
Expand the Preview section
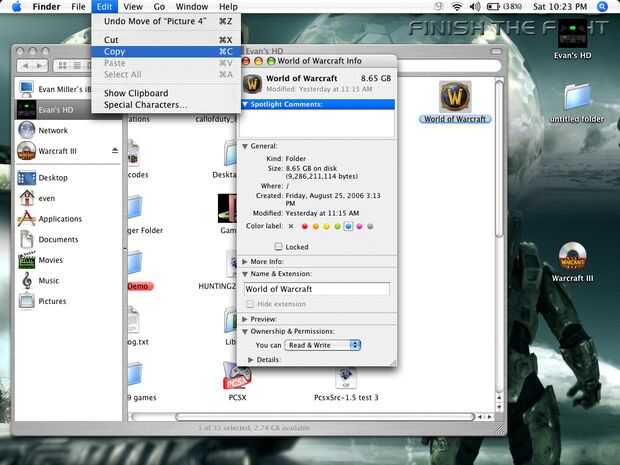click(245, 319)
